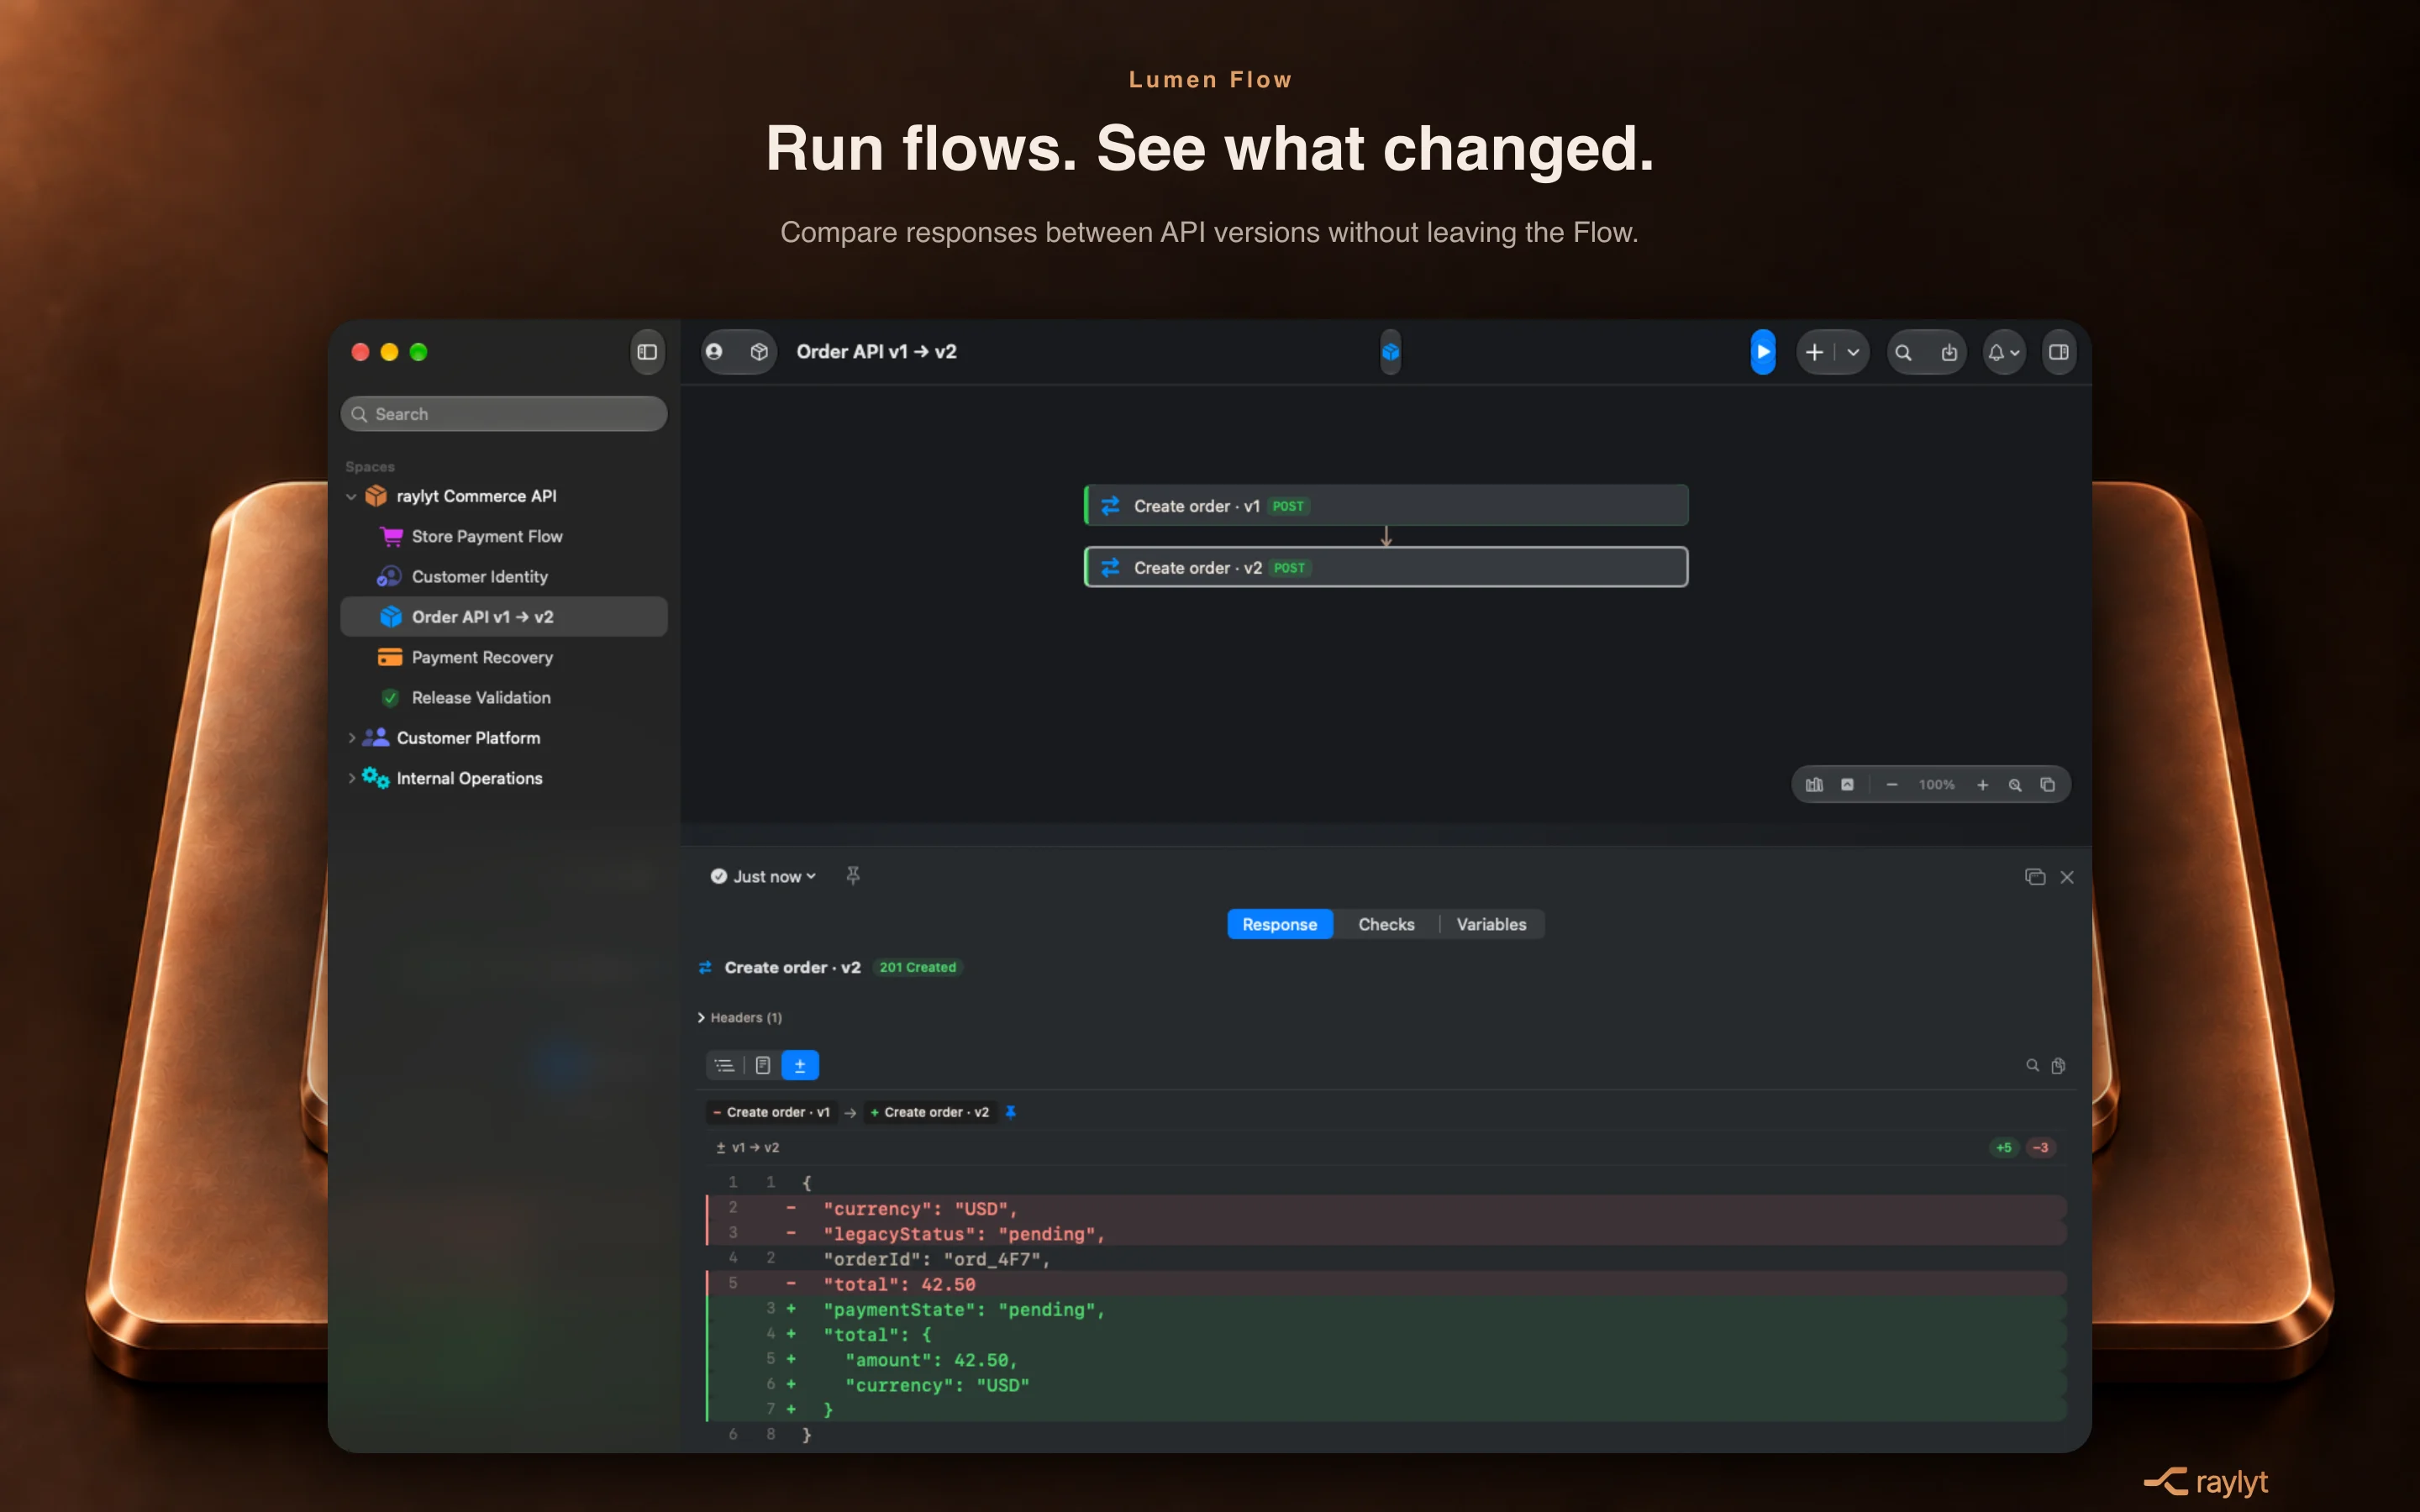2420x1512 pixels.
Task: Zoom out canvas with minus button
Action: click(1892, 785)
